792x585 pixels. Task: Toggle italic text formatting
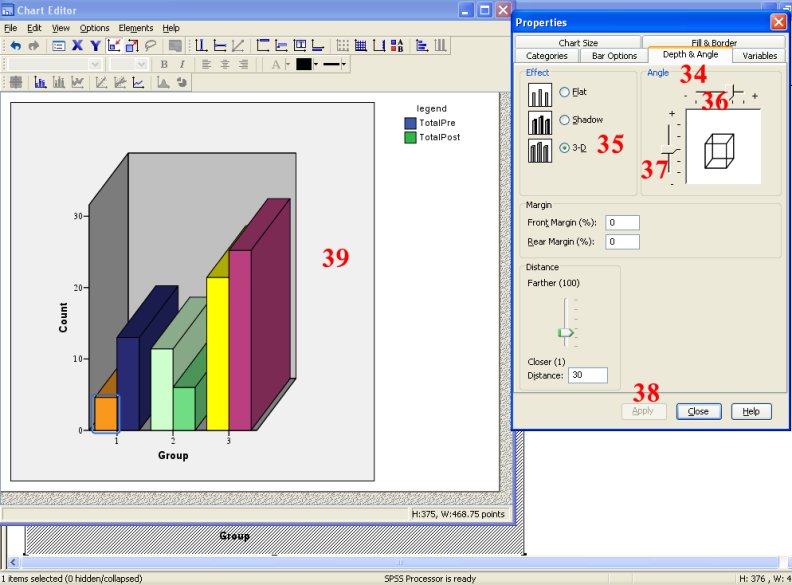(x=182, y=64)
